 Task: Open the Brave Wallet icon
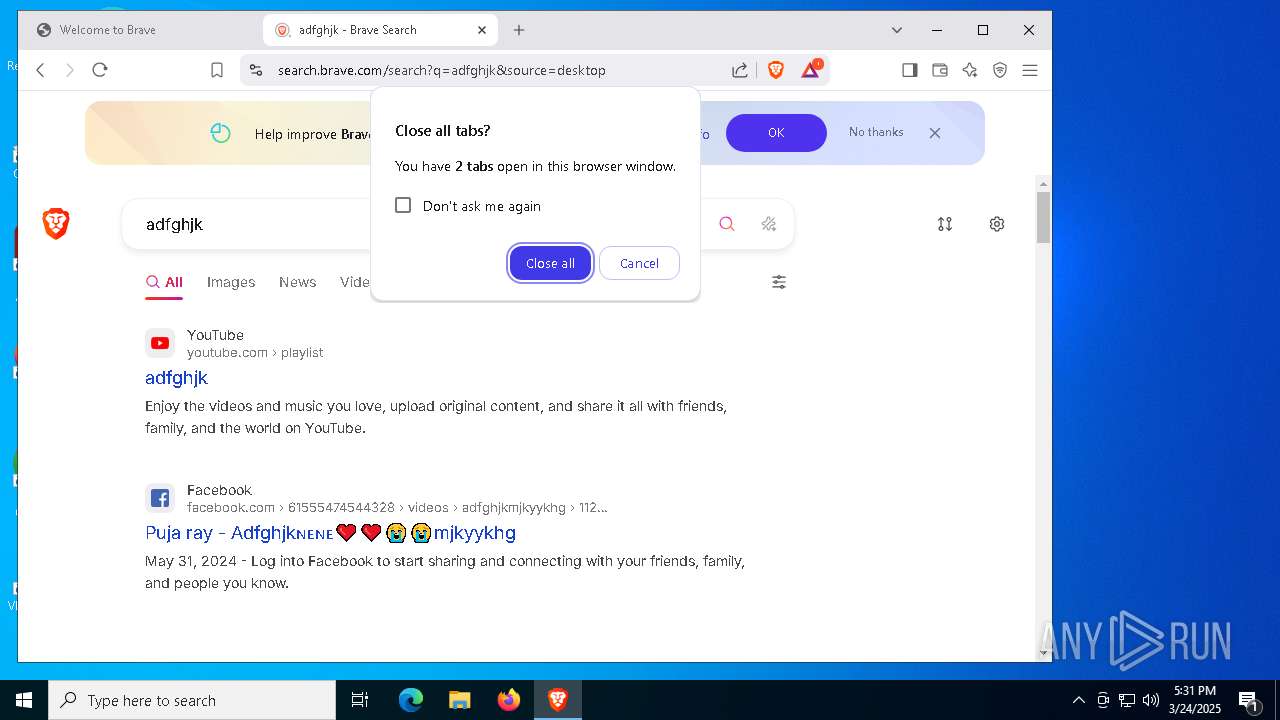point(940,70)
